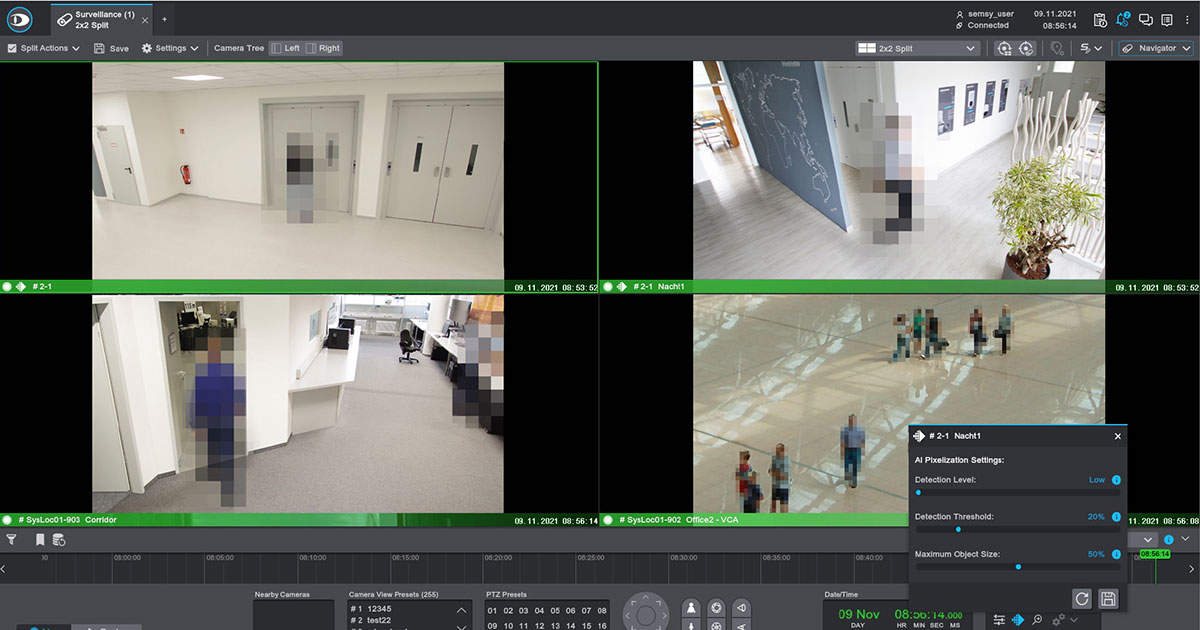1200x630 pixels.
Task: Click the notification bell icon
Action: click(1123, 19)
